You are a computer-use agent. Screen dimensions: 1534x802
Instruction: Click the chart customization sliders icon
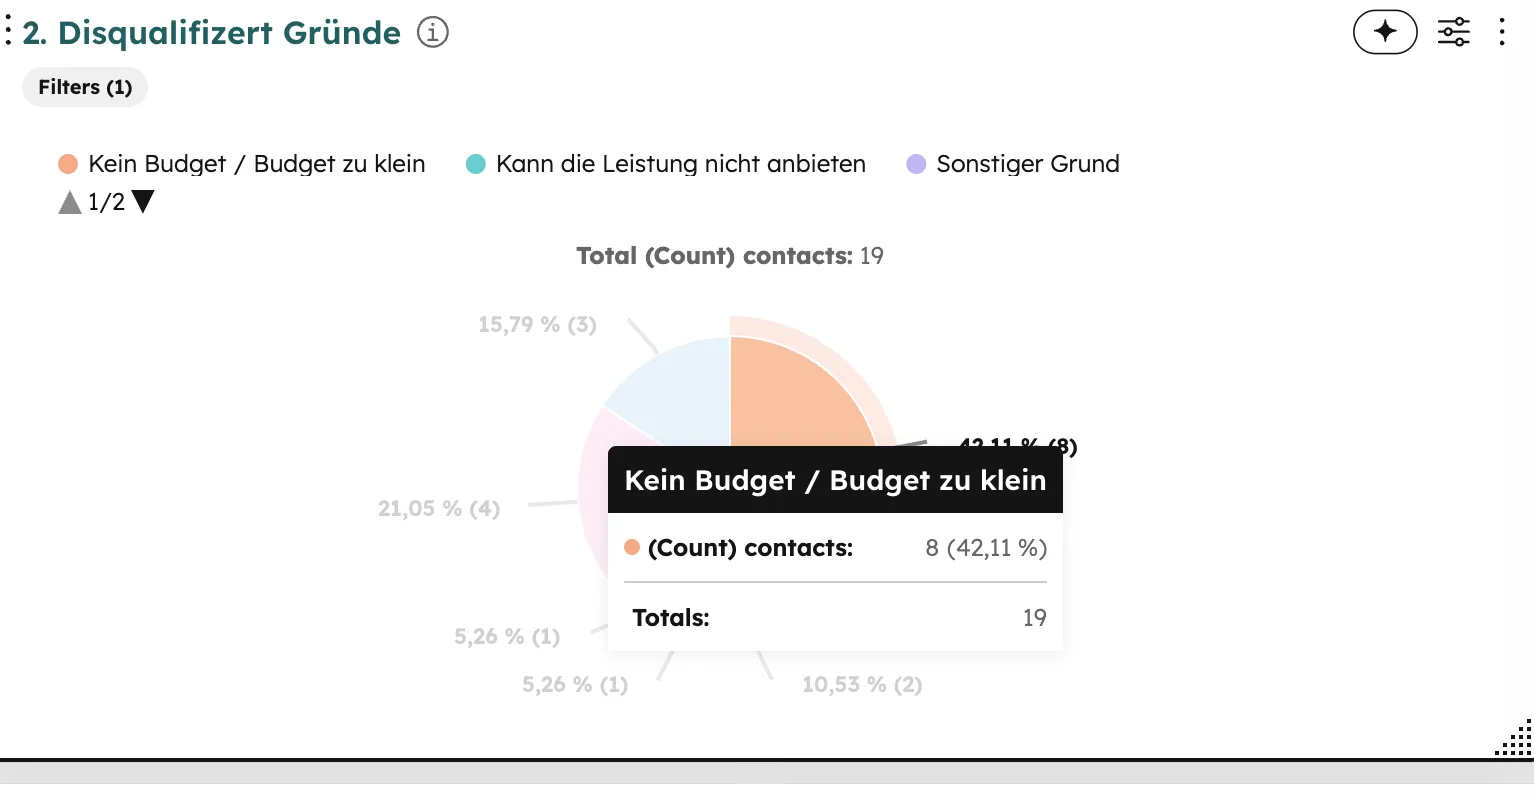pyautogui.click(x=1453, y=31)
